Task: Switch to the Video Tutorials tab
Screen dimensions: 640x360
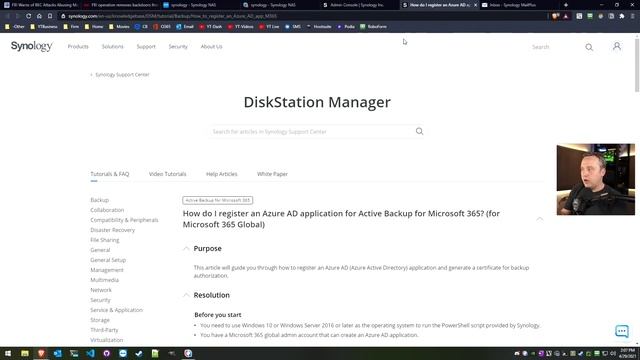Action: (167, 174)
